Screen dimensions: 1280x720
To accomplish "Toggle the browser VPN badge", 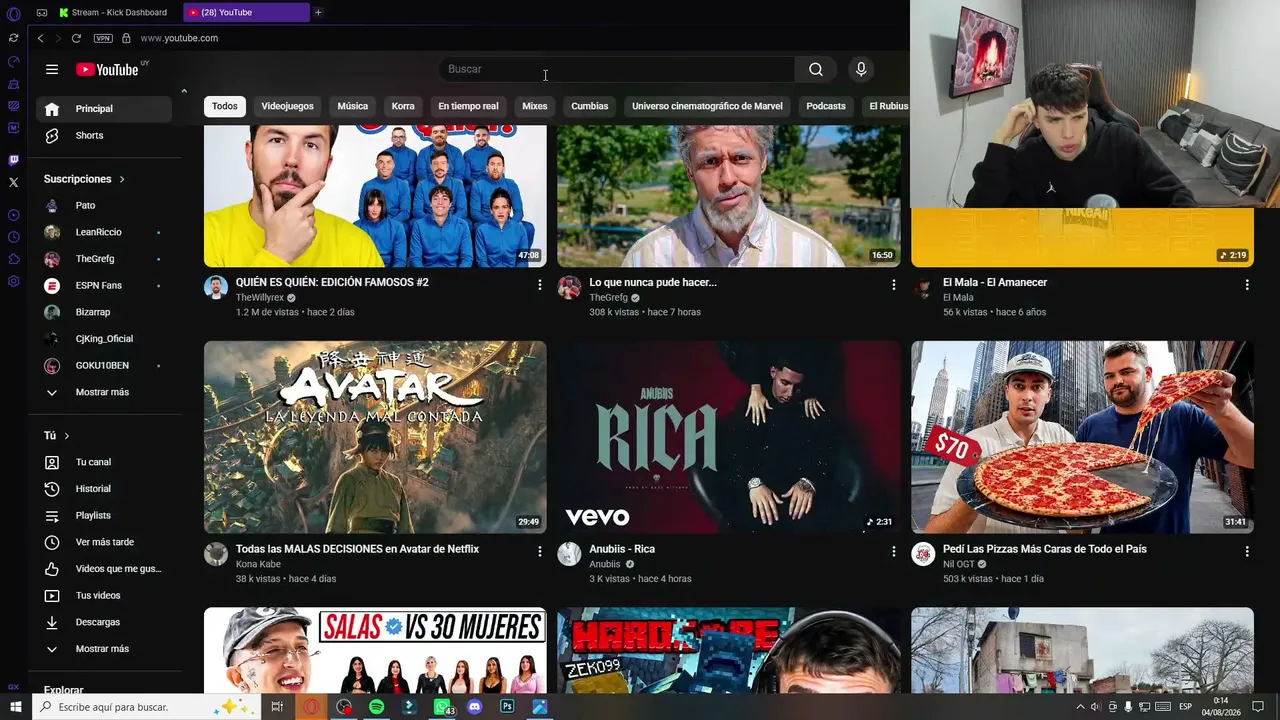I will coord(103,38).
